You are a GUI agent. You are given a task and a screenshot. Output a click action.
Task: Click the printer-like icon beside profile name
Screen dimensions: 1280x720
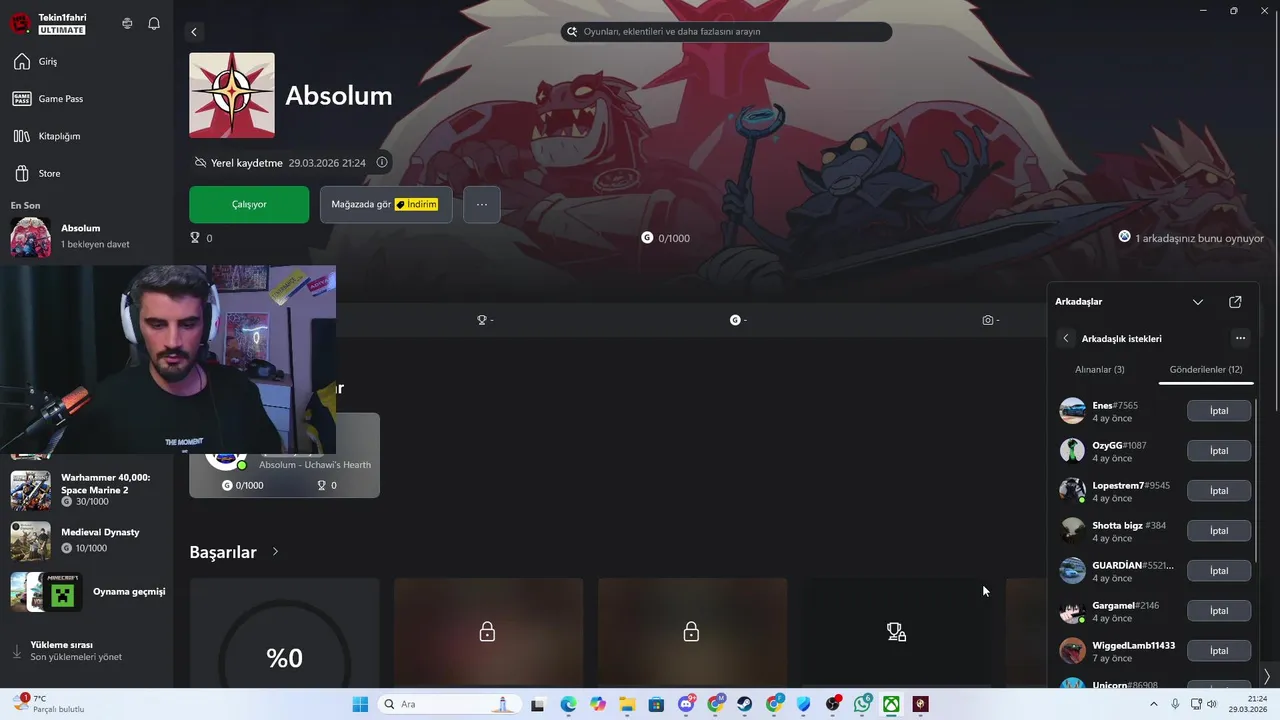[x=127, y=23]
